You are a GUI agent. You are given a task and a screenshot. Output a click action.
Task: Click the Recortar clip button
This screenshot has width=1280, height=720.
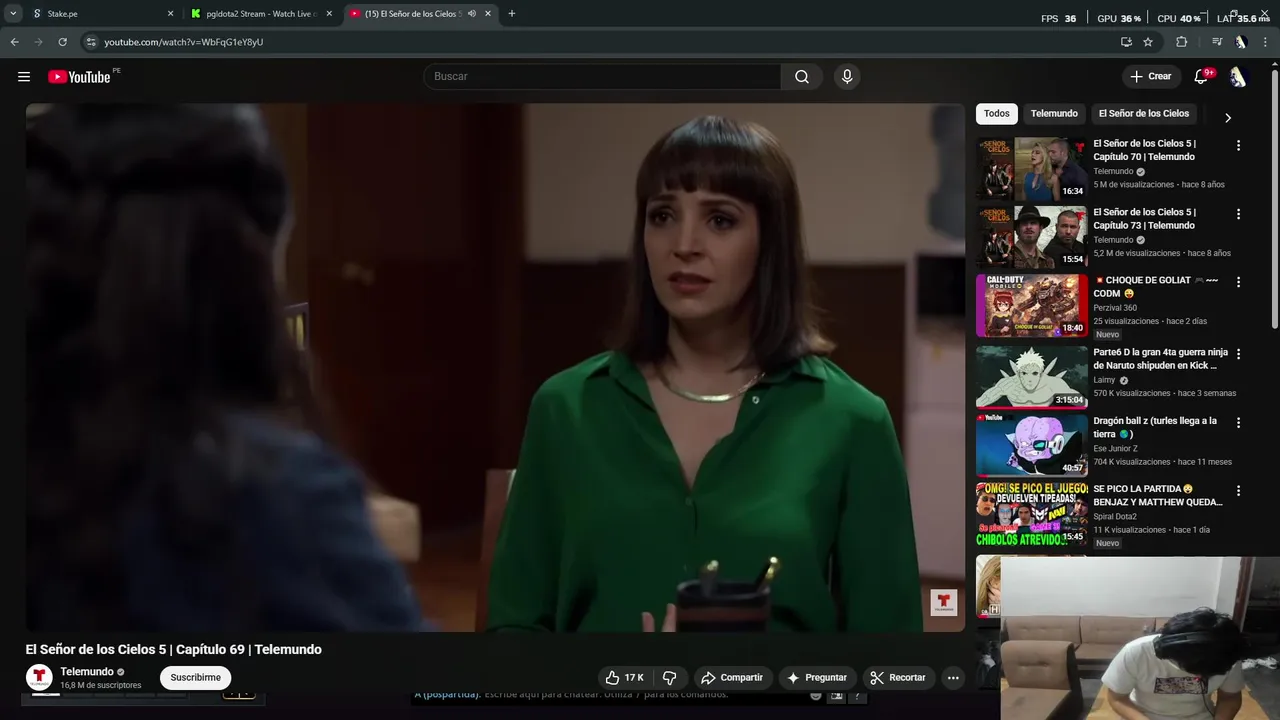pyautogui.click(x=898, y=678)
